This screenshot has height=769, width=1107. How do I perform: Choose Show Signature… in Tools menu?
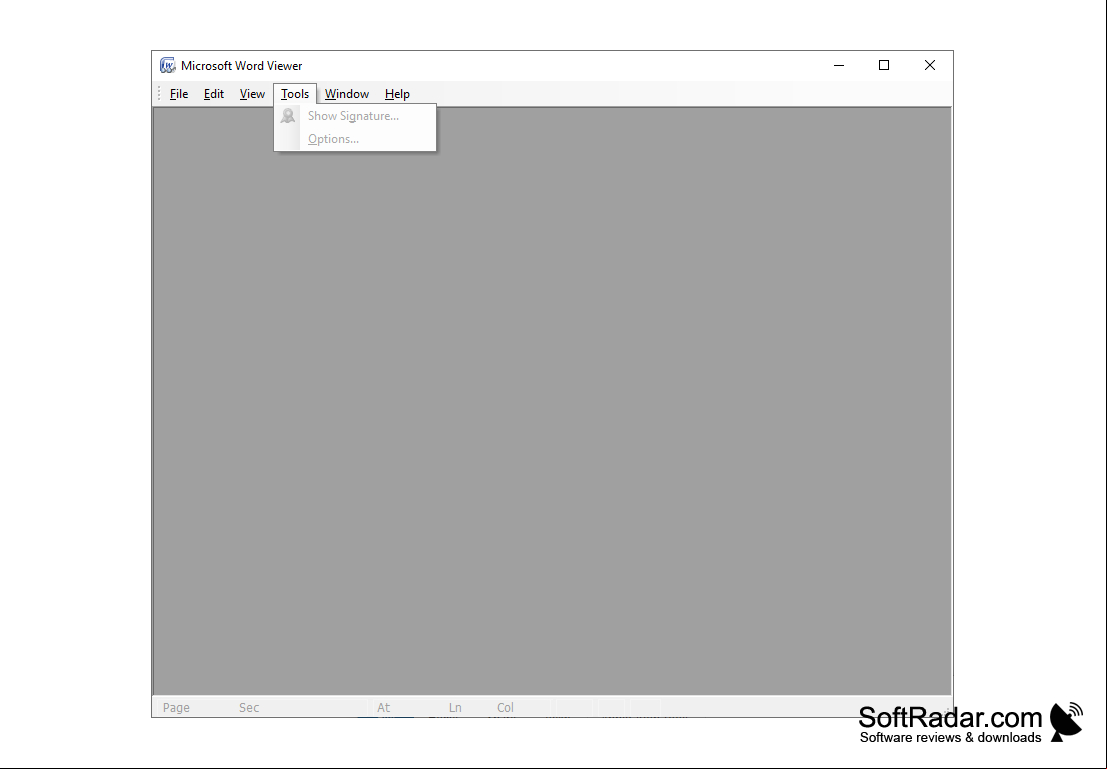(x=354, y=116)
